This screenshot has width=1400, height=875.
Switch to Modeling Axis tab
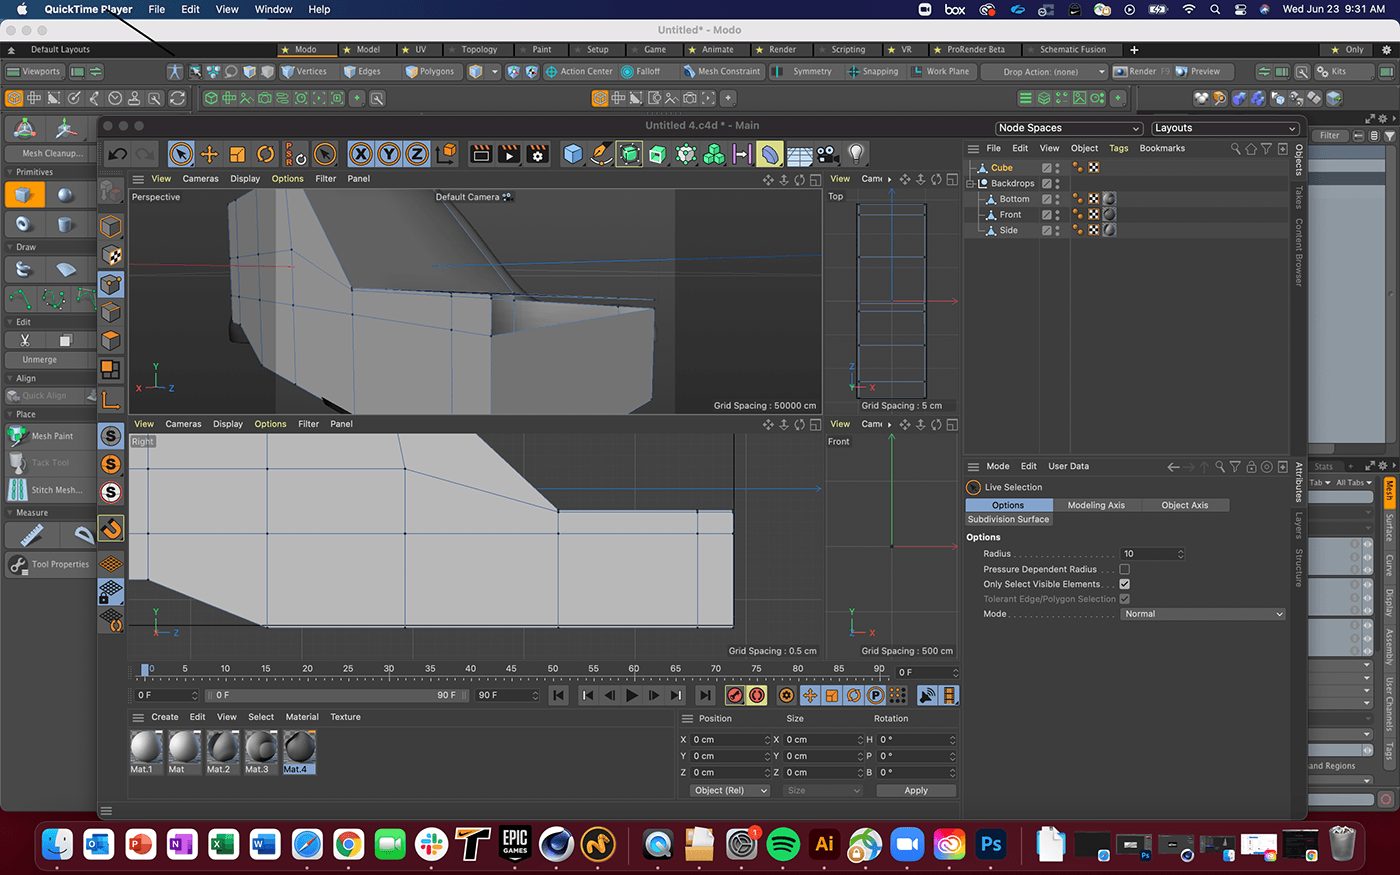point(1096,505)
